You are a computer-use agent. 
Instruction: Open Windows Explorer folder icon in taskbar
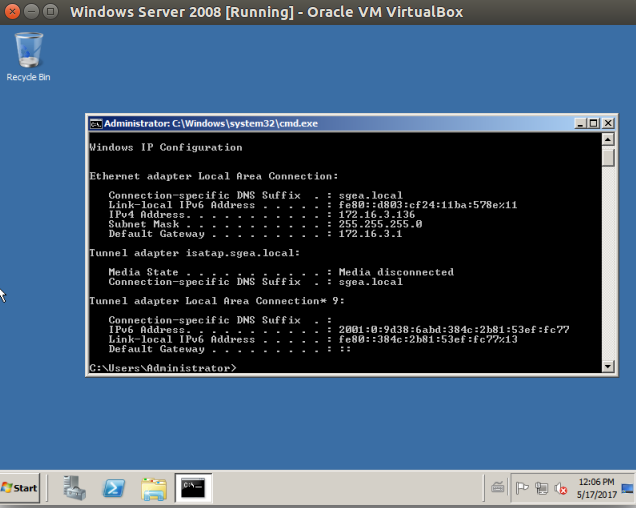tap(154, 488)
